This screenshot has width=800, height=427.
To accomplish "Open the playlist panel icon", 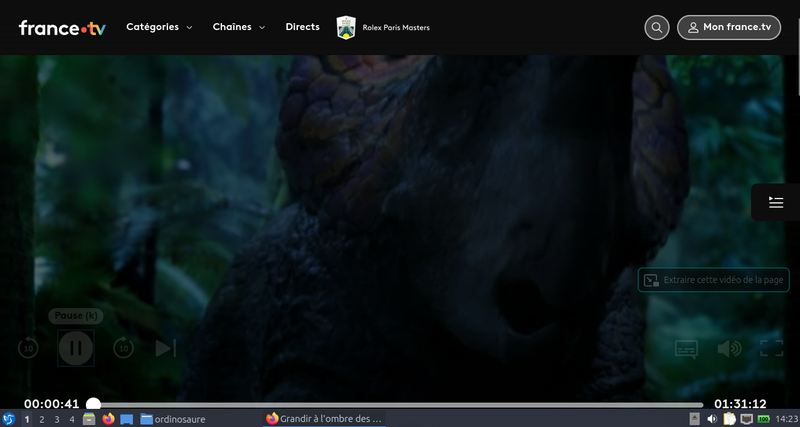I will 776,203.
